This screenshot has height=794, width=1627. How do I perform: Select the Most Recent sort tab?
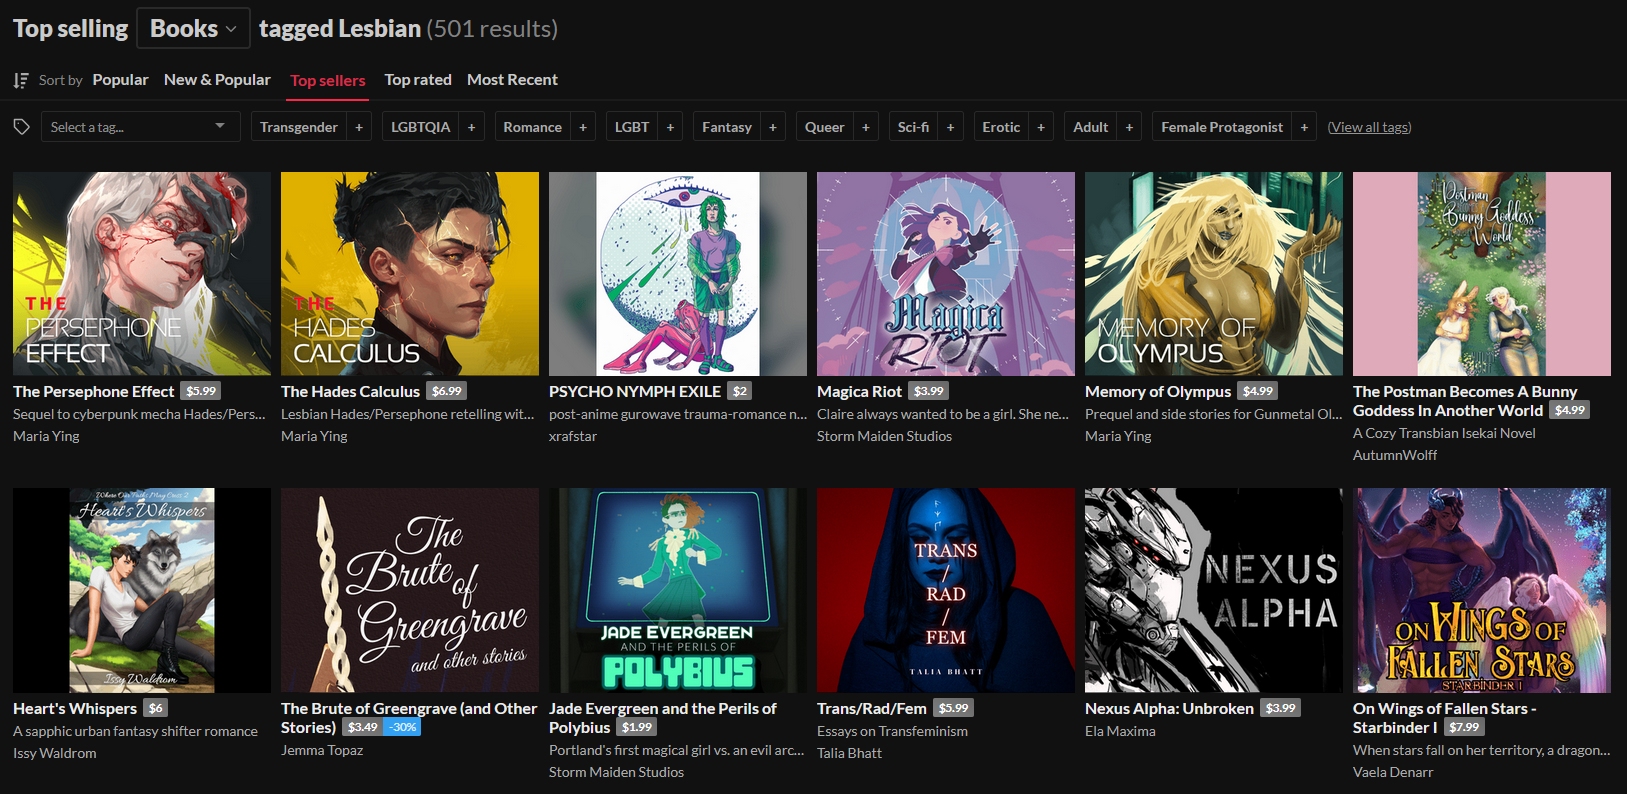pyautogui.click(x=512, y=80)
